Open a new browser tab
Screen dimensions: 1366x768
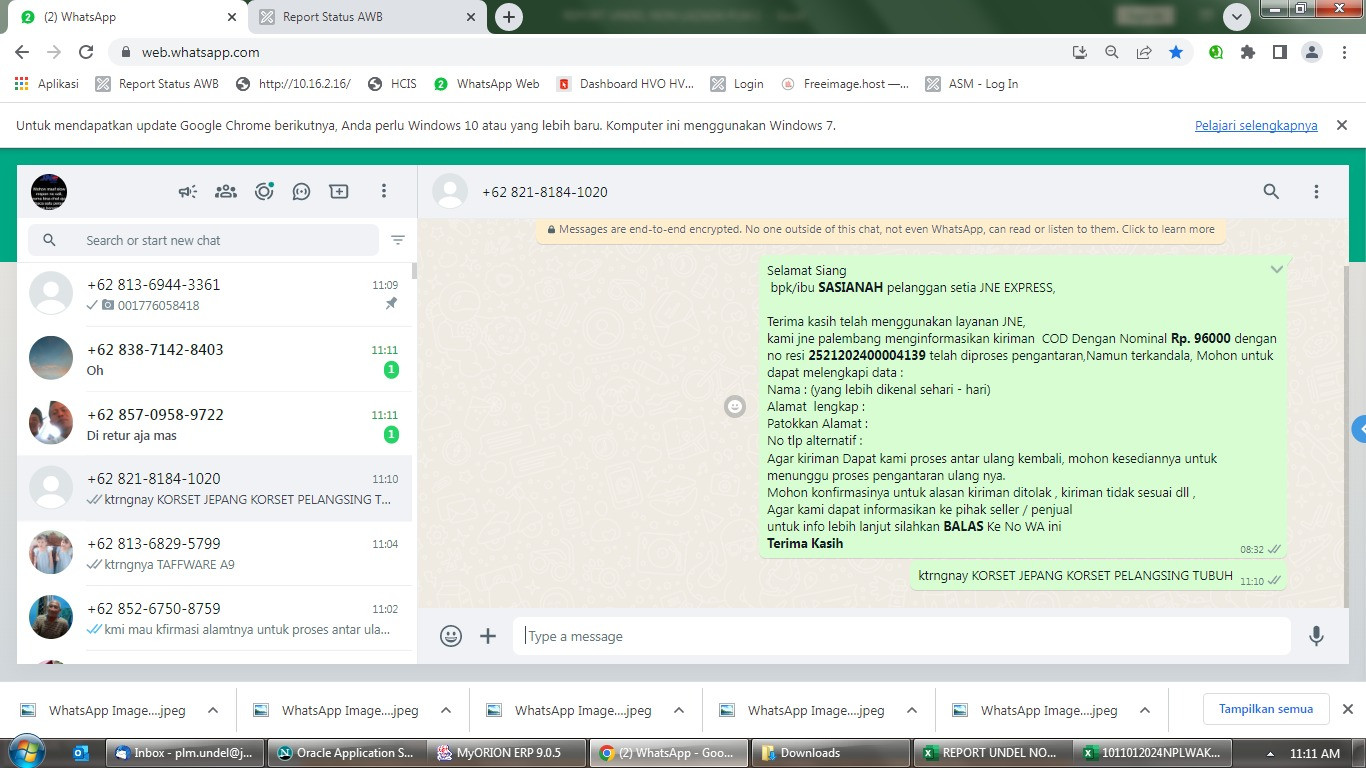click(509, 17)
